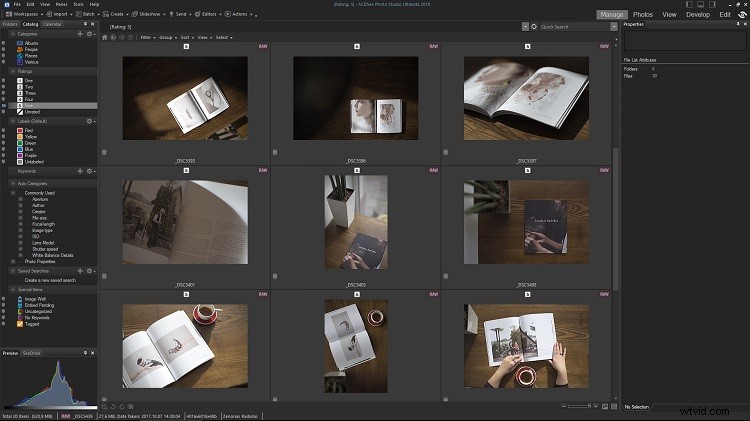This screenshot has height=421, width=750.
Task: Open the Panes menu
Action: 62,4
